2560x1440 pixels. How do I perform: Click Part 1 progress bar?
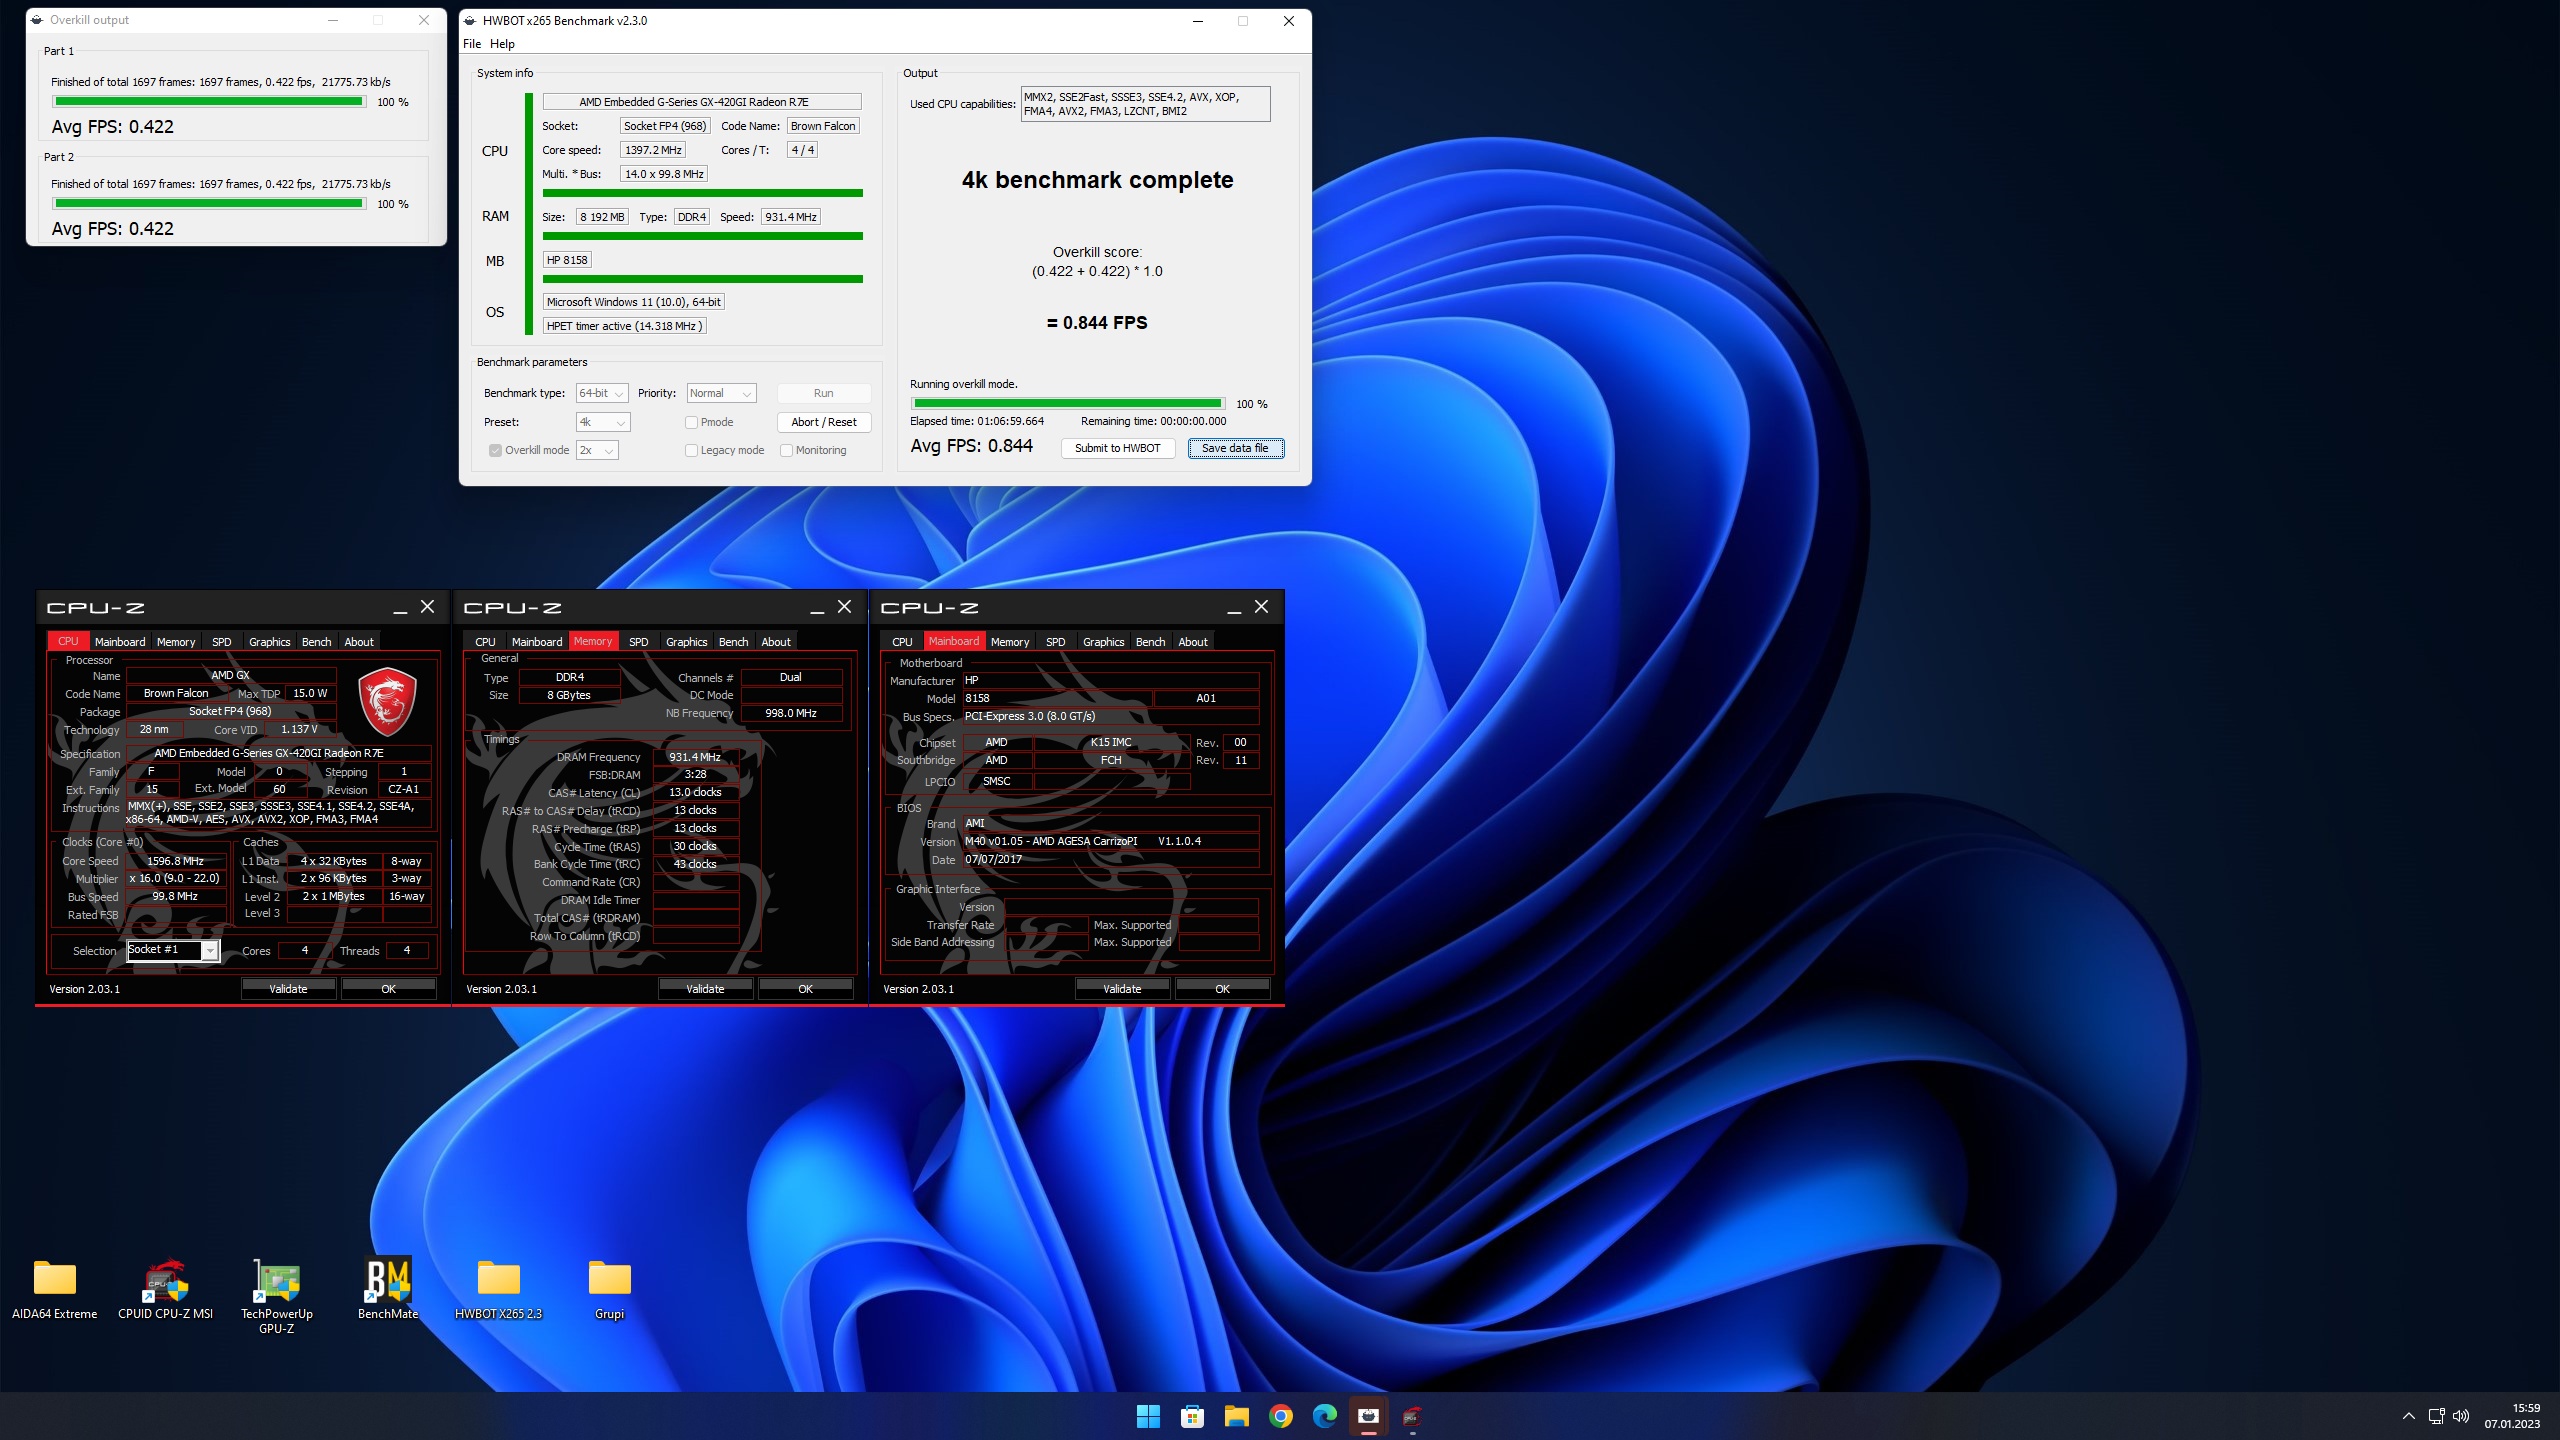click(209, 102)
